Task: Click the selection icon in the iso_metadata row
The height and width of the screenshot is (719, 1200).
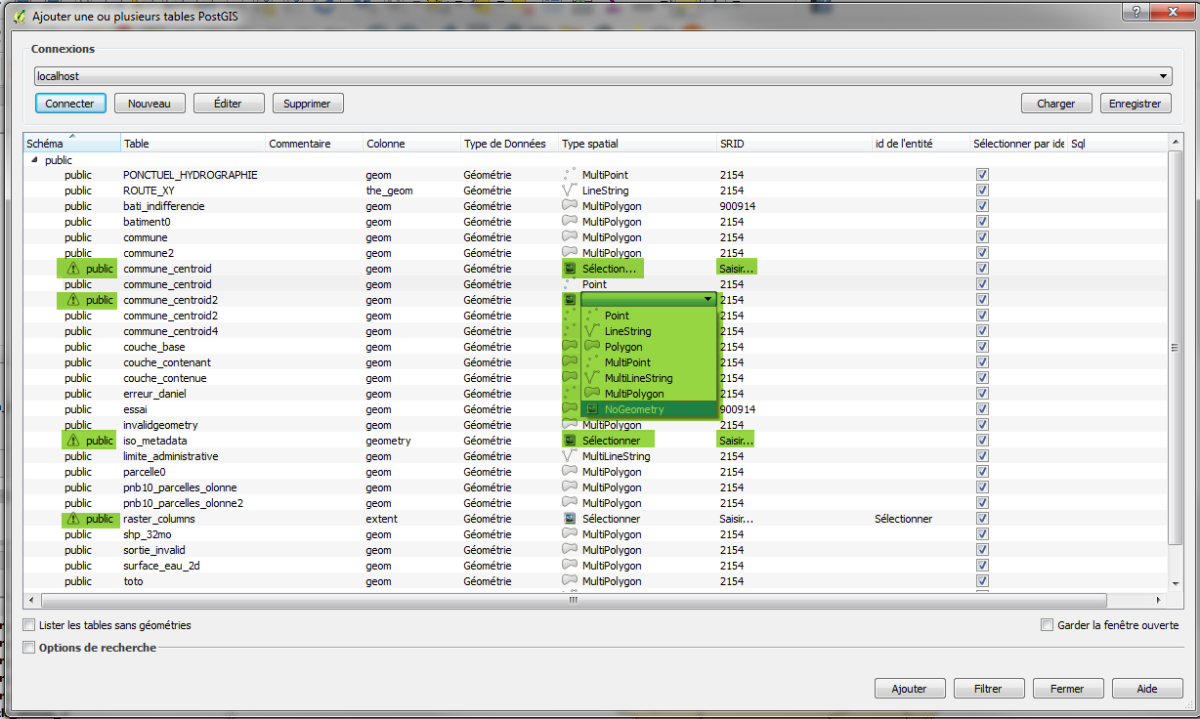Action: 570,441
